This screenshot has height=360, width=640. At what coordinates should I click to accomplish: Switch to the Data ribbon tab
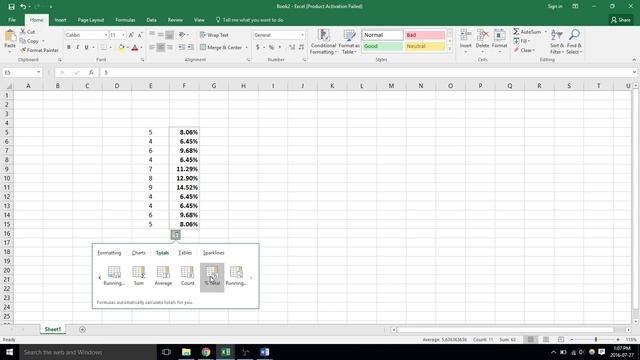(x=151, y=20)
